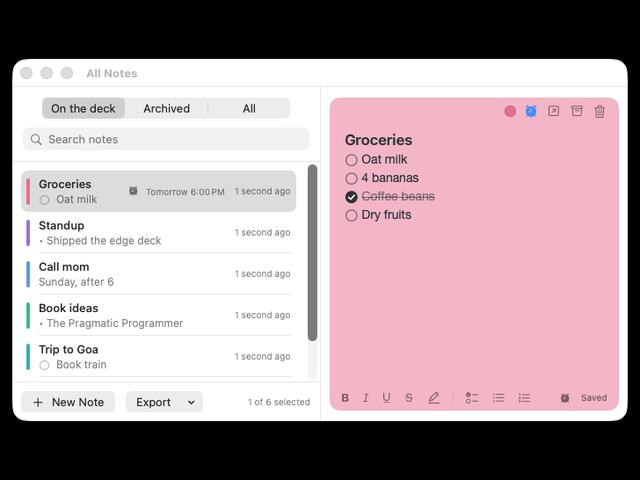The image size is (640, 480).
Task: Toggle underline formatting
Action: click(x=387, y=398)
